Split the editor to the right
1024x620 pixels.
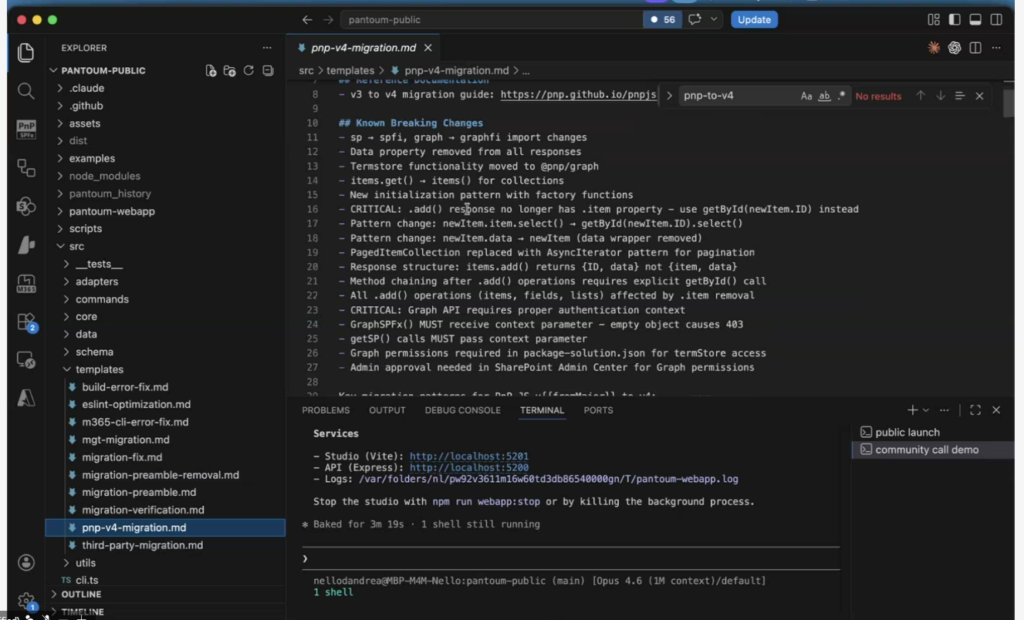click(x=975, y=47)
